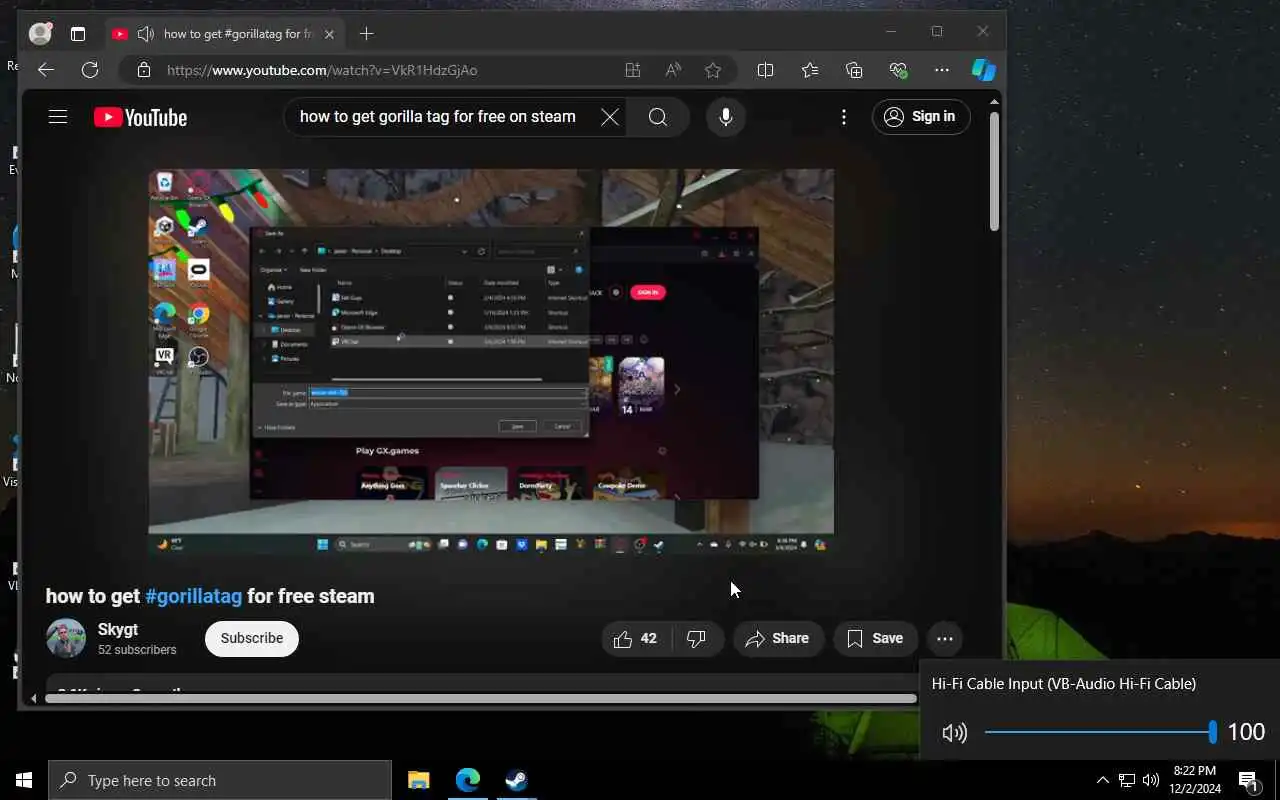Screen dimensions: 1280x800
Task: Click the page horizontal scrollbar
Action: click(481, 698)
